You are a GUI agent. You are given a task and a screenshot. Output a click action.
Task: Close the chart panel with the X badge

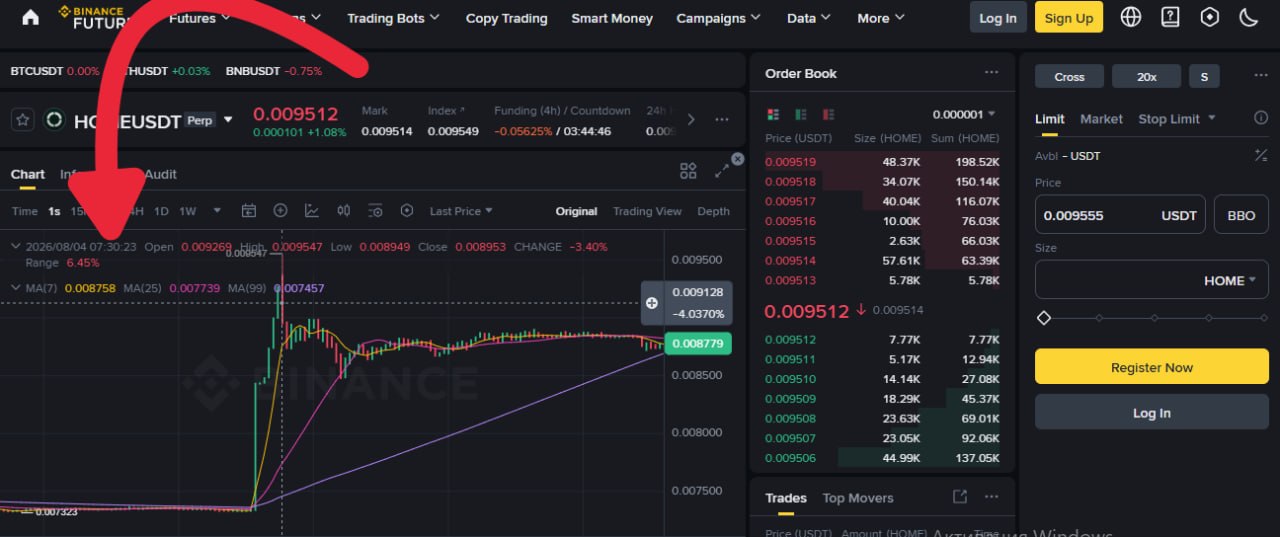click(x=738, y=158)
